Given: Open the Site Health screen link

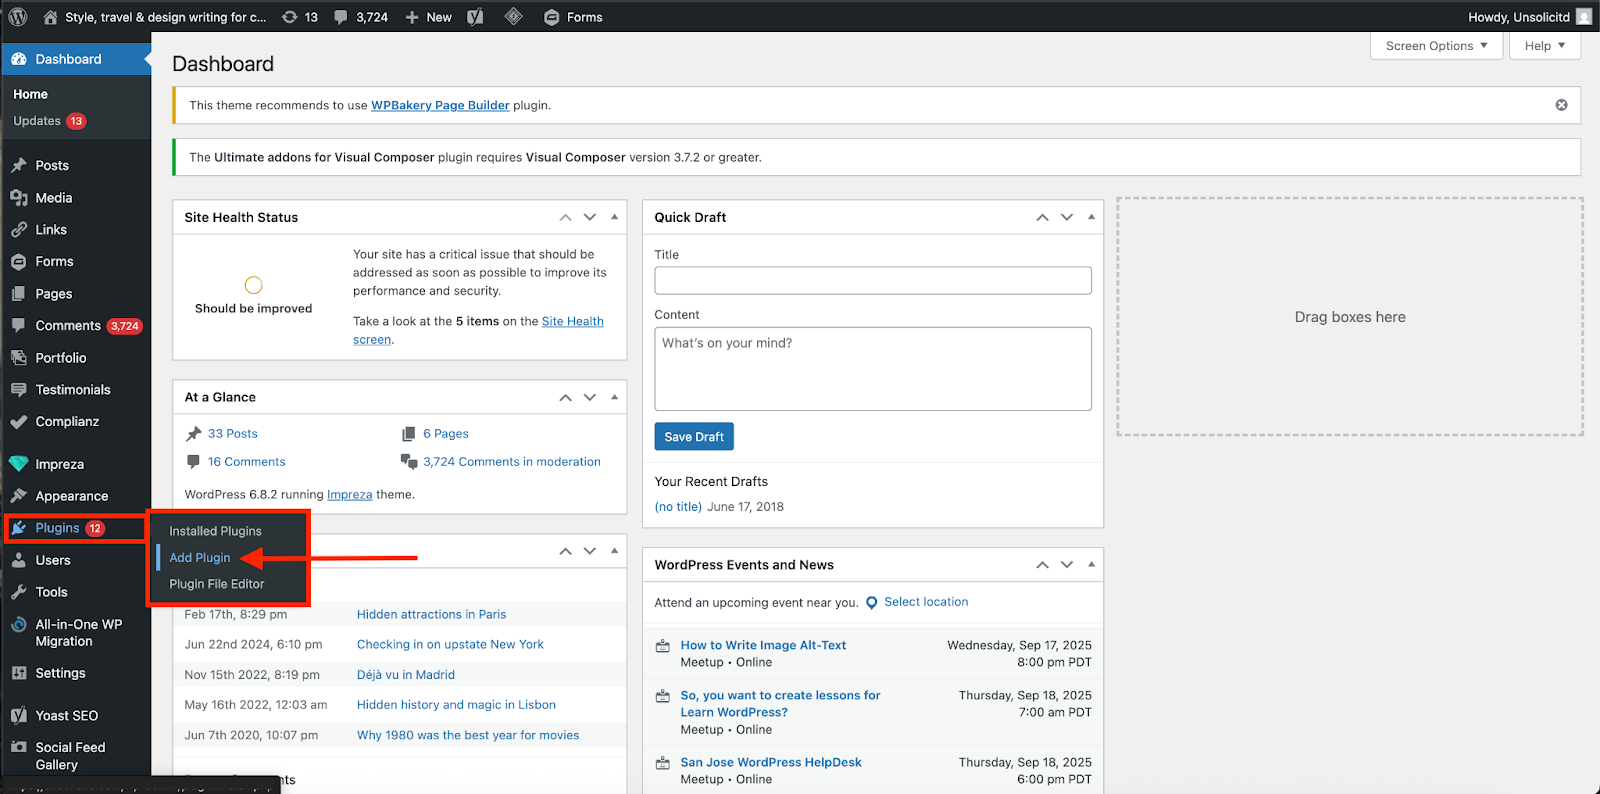Looking at the screenshot, I should 572,322.
